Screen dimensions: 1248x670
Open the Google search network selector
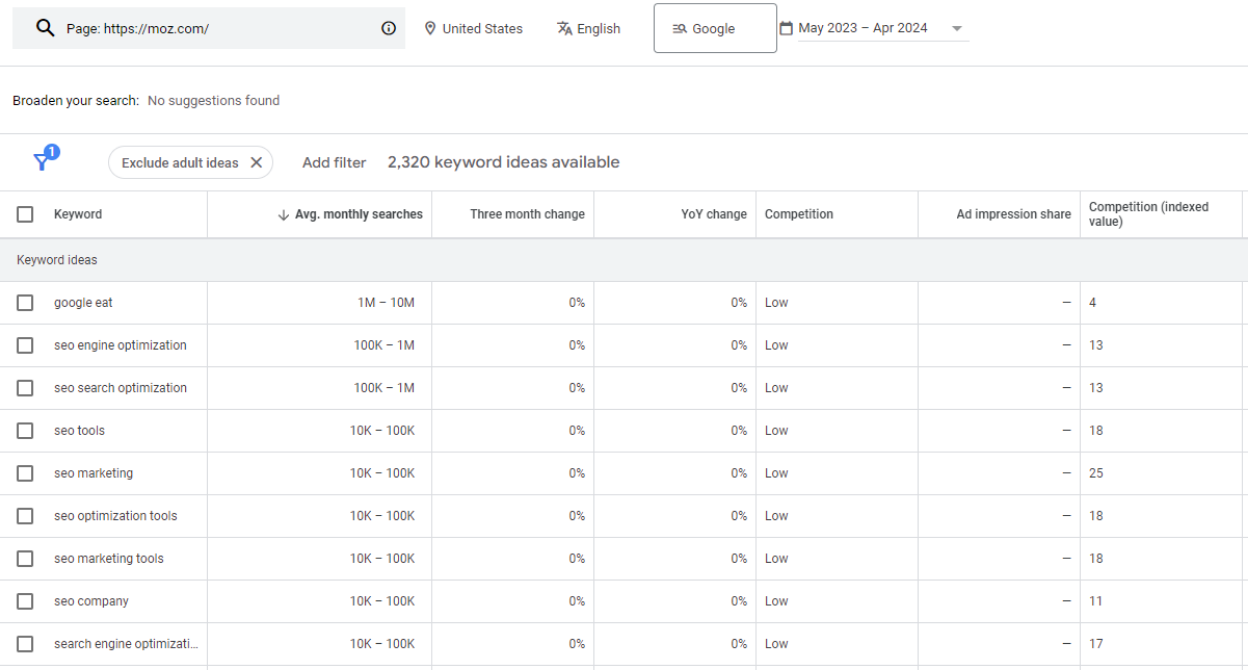714,28
